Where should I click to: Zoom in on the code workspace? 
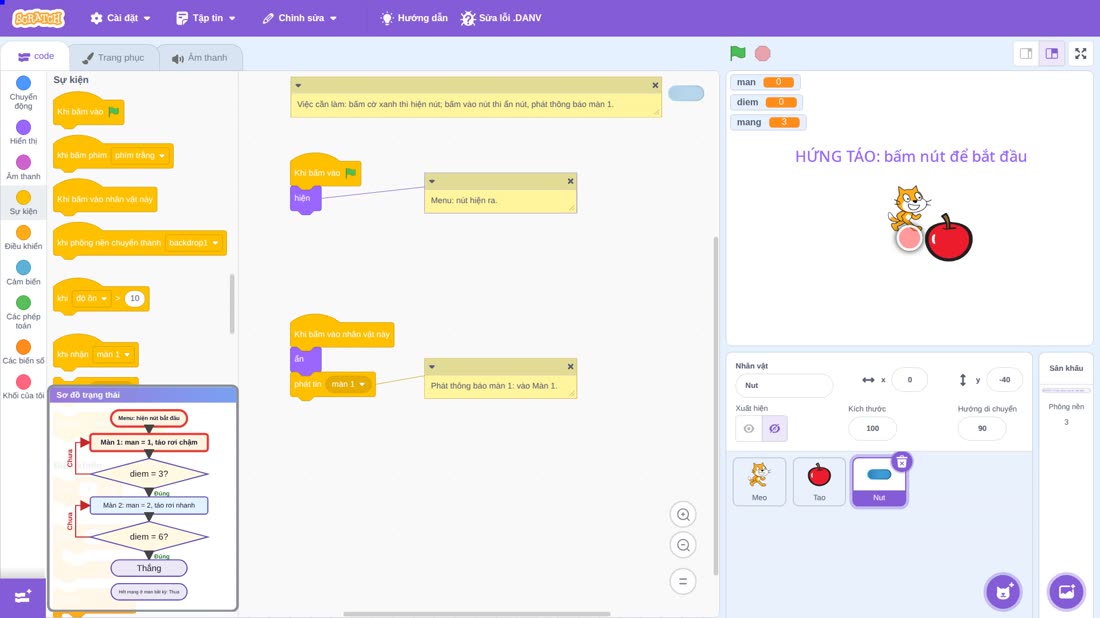[683, 514]
